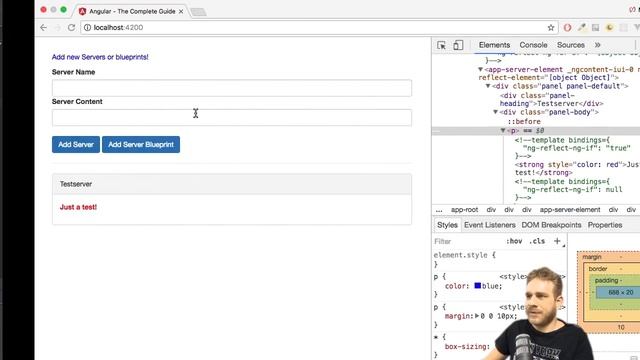Toggle the :hov element state panel
The height and width of the screenshot is (360, 640).
(x=514, y=241)
